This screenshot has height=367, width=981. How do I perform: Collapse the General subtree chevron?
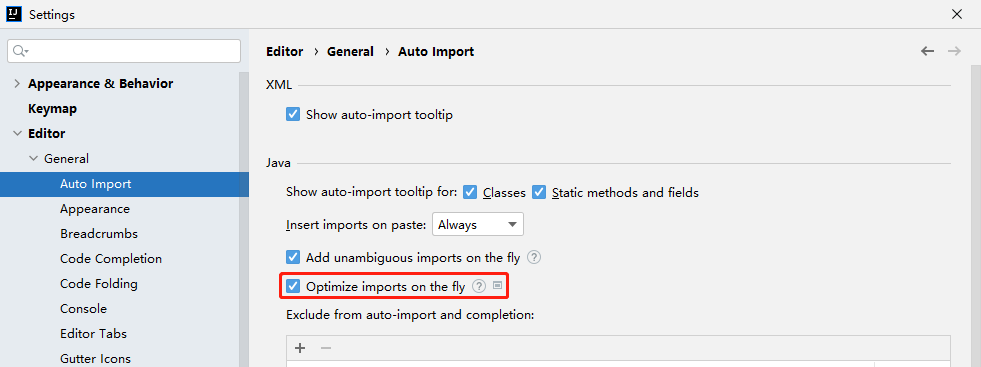click(33, 159)
